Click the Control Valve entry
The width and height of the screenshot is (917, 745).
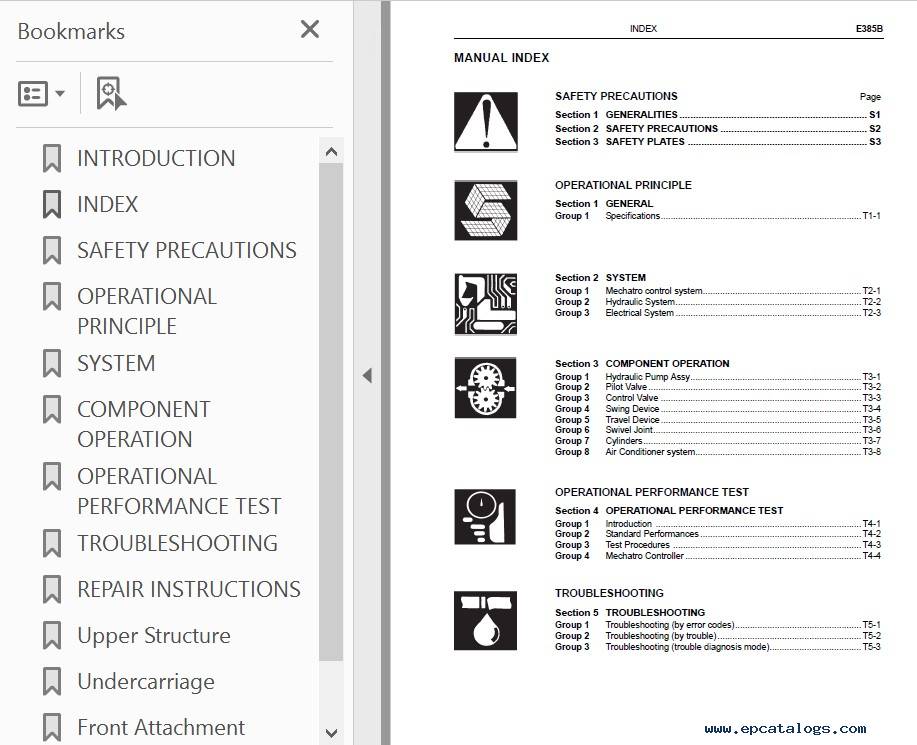(718, 398)
